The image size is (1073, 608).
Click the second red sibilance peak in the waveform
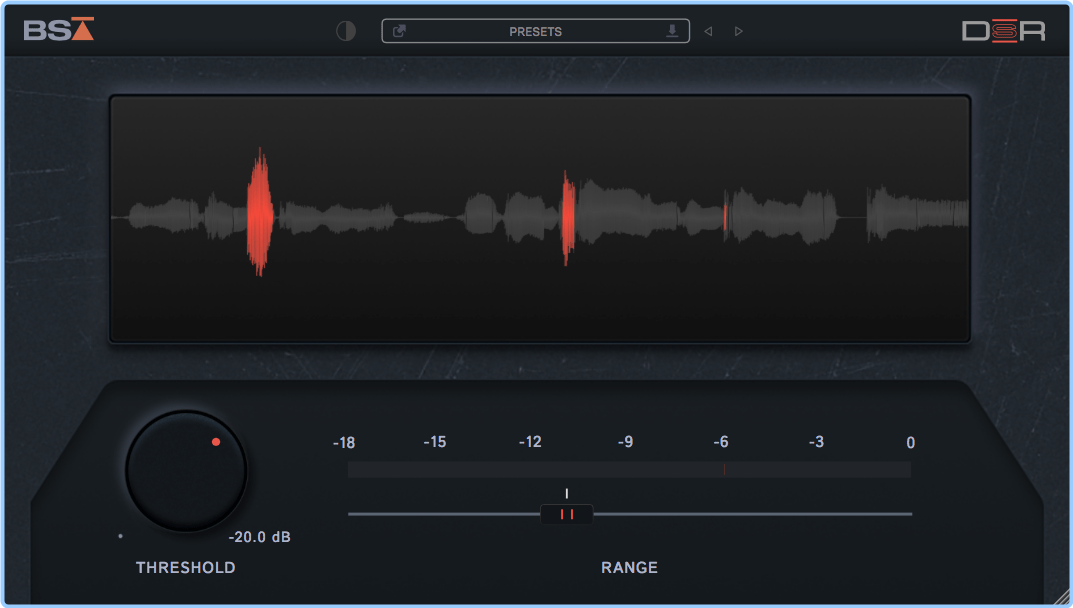[568, 218]
